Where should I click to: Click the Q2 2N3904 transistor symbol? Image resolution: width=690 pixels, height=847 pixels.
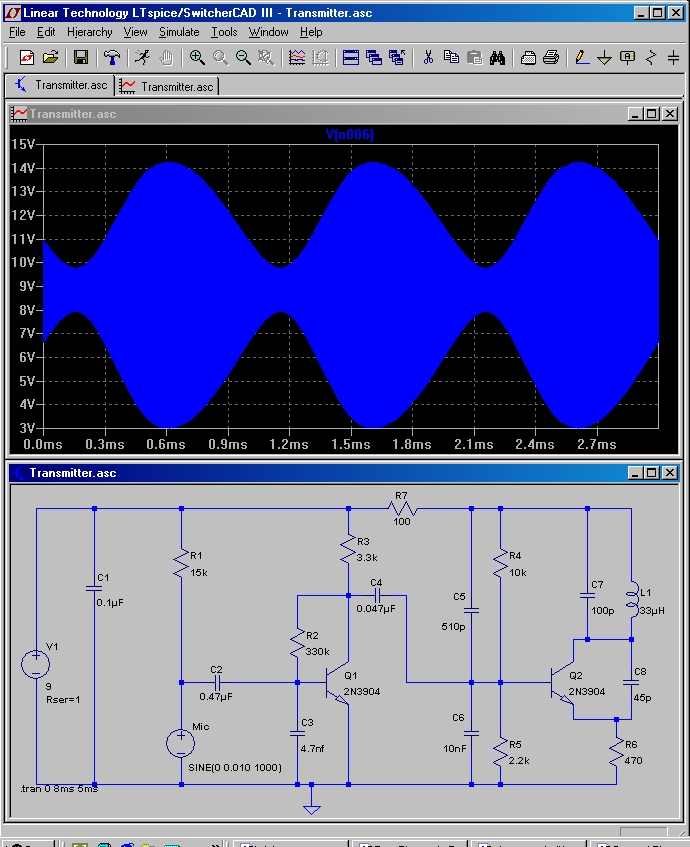[x=562, y=683]
